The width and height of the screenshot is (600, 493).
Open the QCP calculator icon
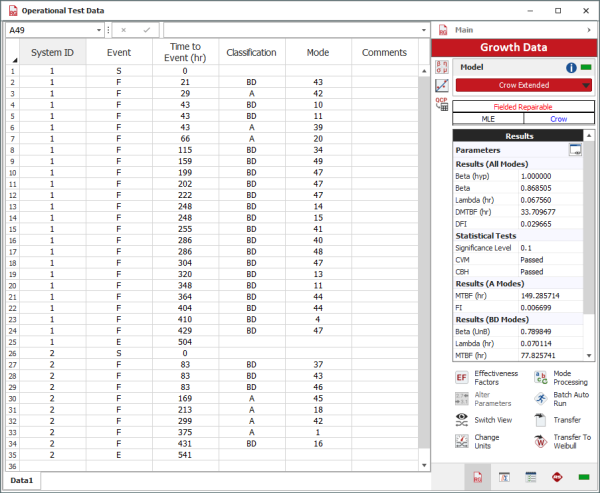[x=442, y=104]
